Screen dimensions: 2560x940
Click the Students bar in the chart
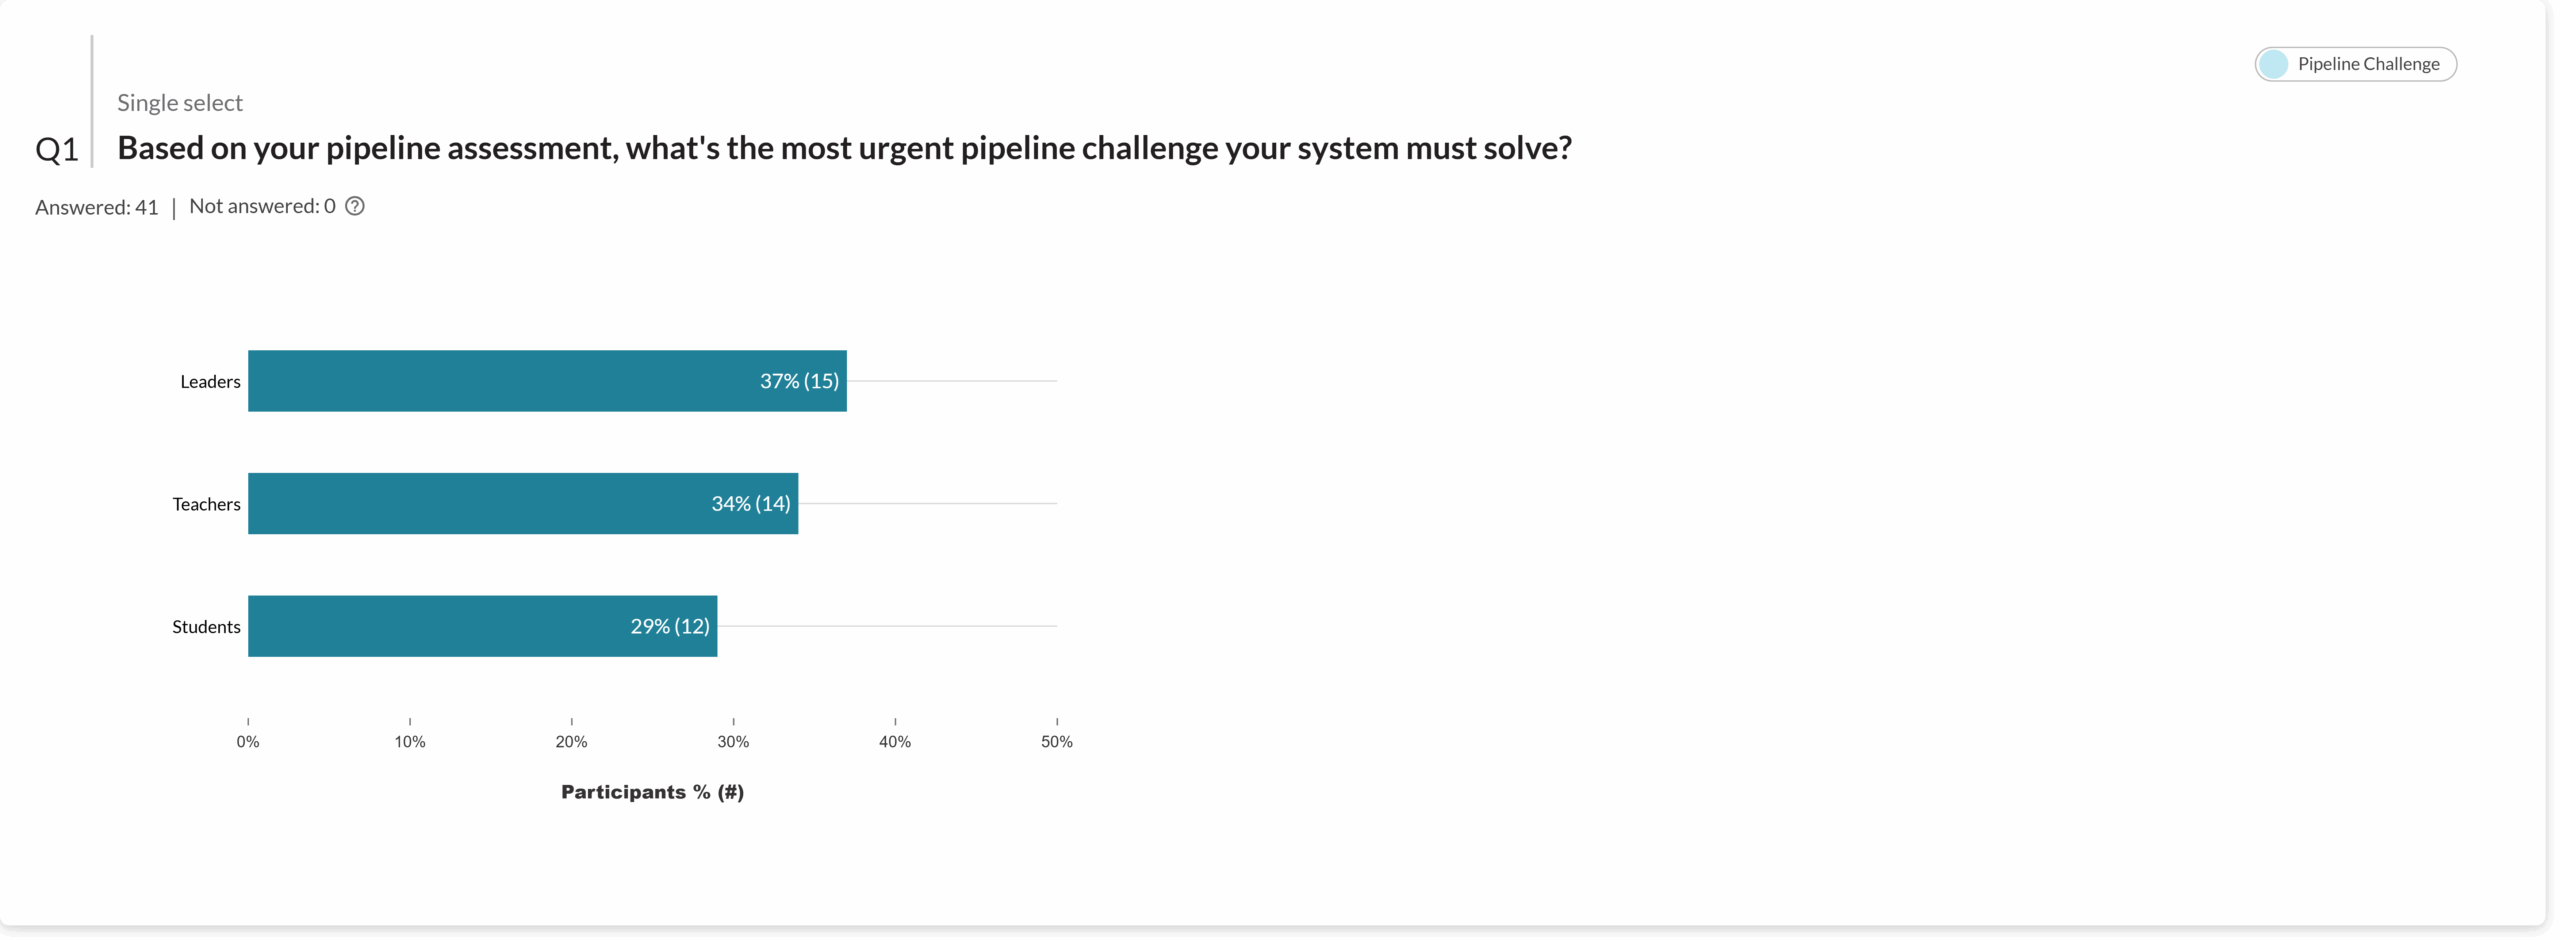tap(482, 626)
